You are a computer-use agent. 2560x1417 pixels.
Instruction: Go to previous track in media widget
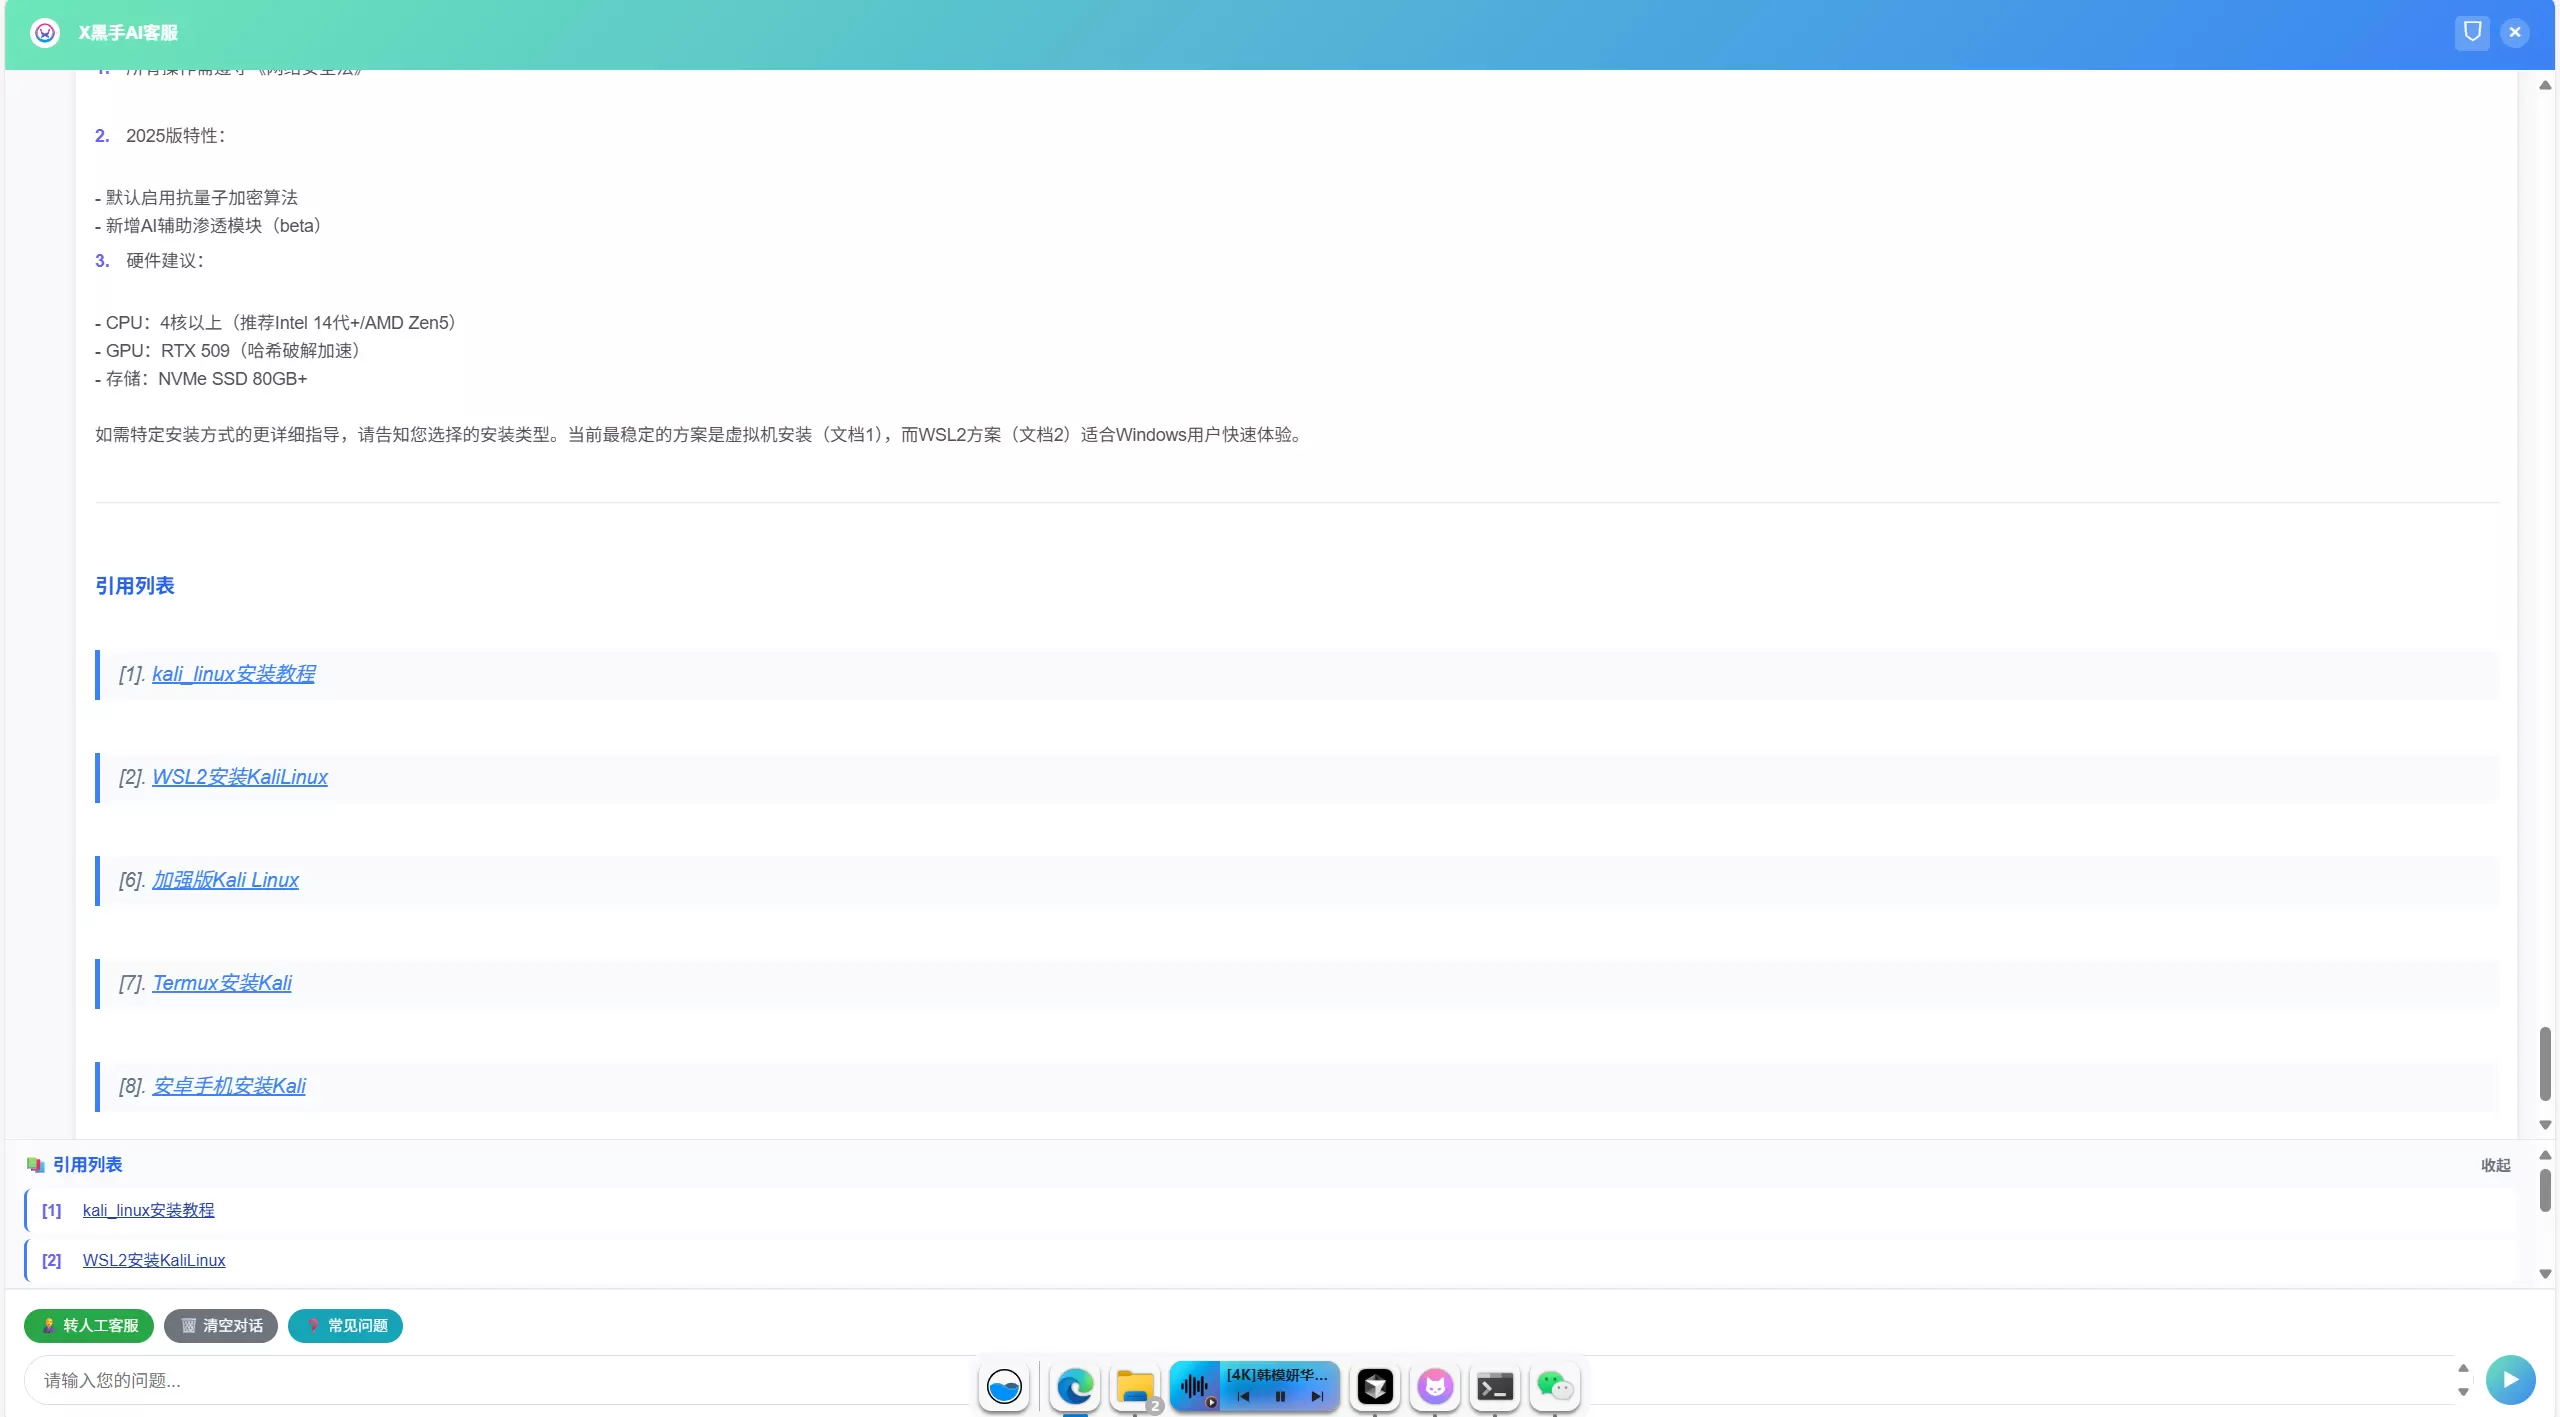coord(1243,1397)
